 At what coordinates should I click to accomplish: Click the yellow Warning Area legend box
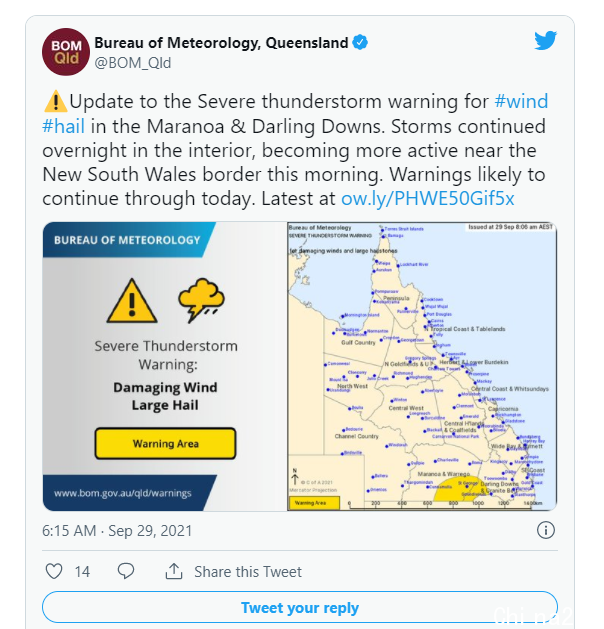pyautogui.click(x=314, y=503)
